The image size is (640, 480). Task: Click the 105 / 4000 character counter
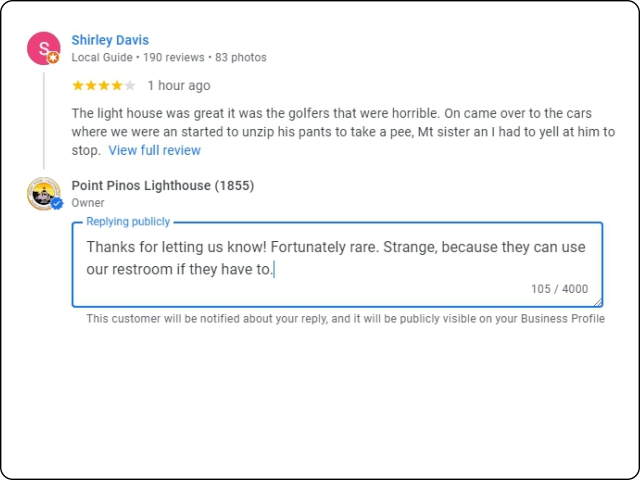pos(559,289)
